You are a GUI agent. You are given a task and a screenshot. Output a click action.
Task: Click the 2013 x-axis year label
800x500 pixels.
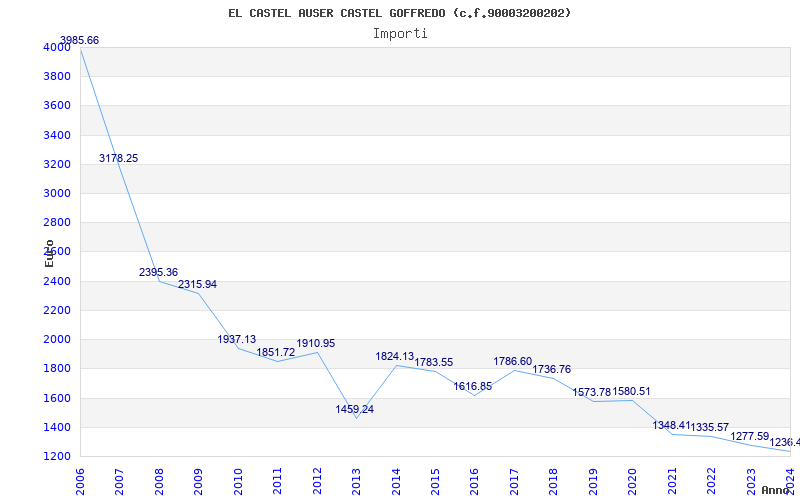(x=356, y=482)
